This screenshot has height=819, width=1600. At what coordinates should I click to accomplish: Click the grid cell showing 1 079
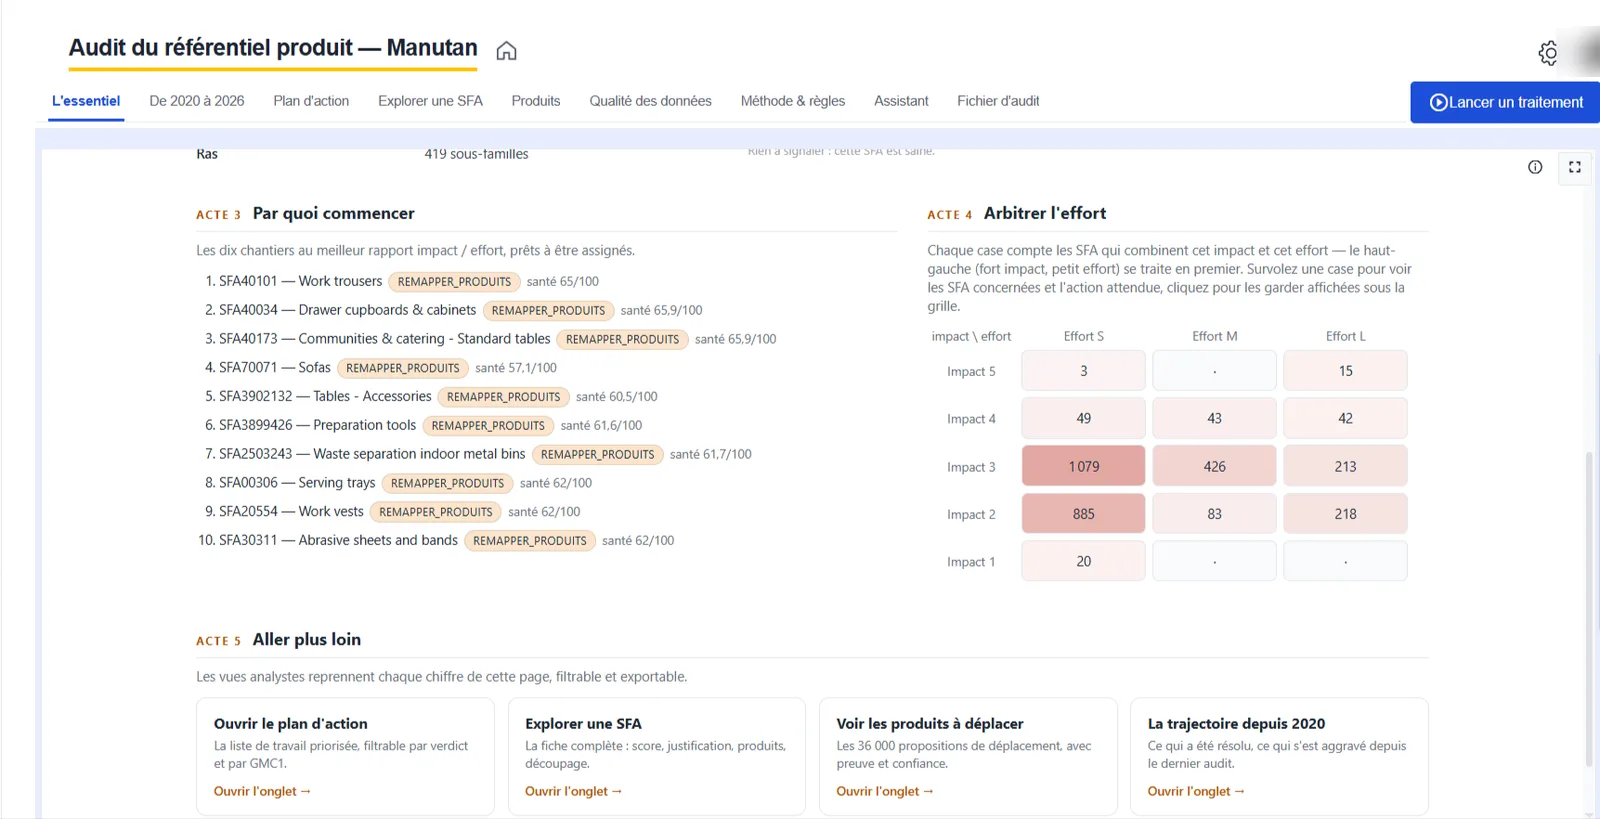pos(1083,466)
